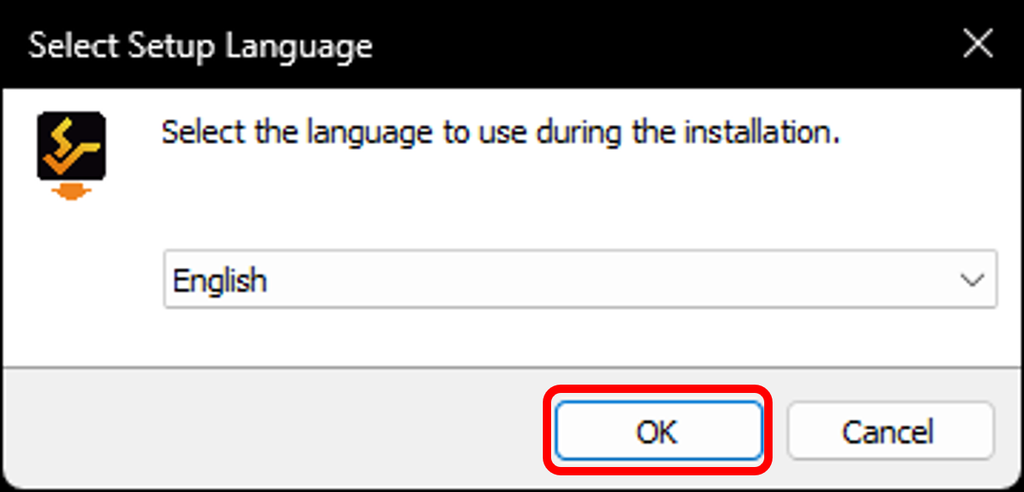Confirm English by clicking OK
Image resolution: width=1024 pixels, height=492 pixels.
click(656, 432)
